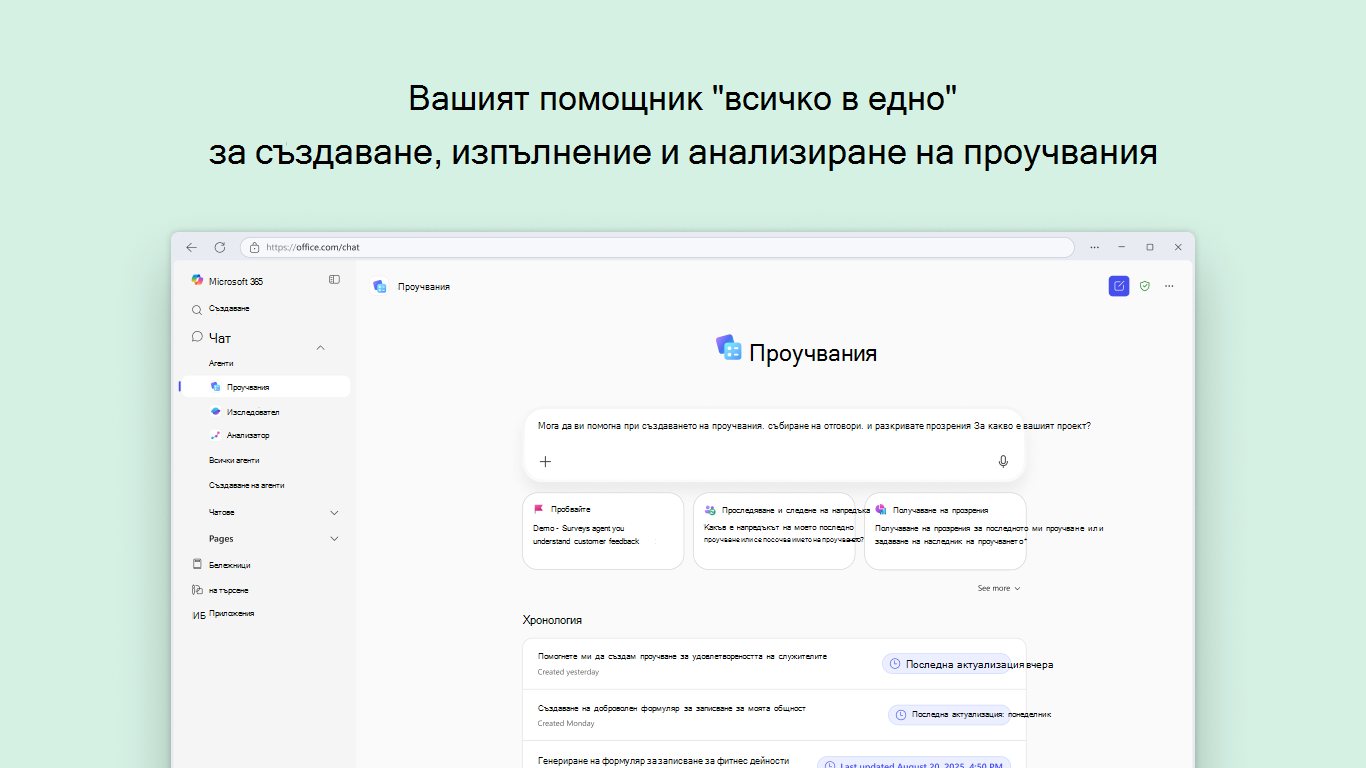Expand the Чатове section
This screenshot has height=768, width=1366.
(x=334, y=512)
